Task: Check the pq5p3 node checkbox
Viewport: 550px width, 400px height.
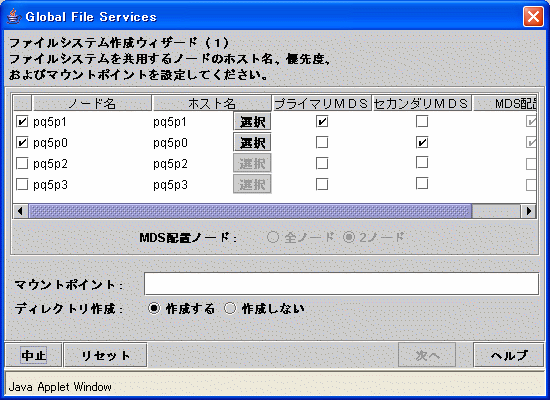Action: [x=22, y=185]
